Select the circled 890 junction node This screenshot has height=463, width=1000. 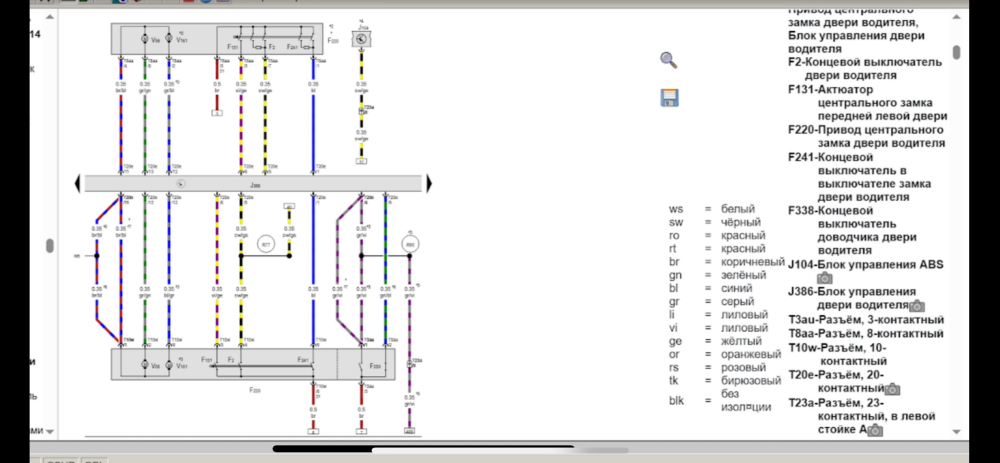tap(409, 244)
